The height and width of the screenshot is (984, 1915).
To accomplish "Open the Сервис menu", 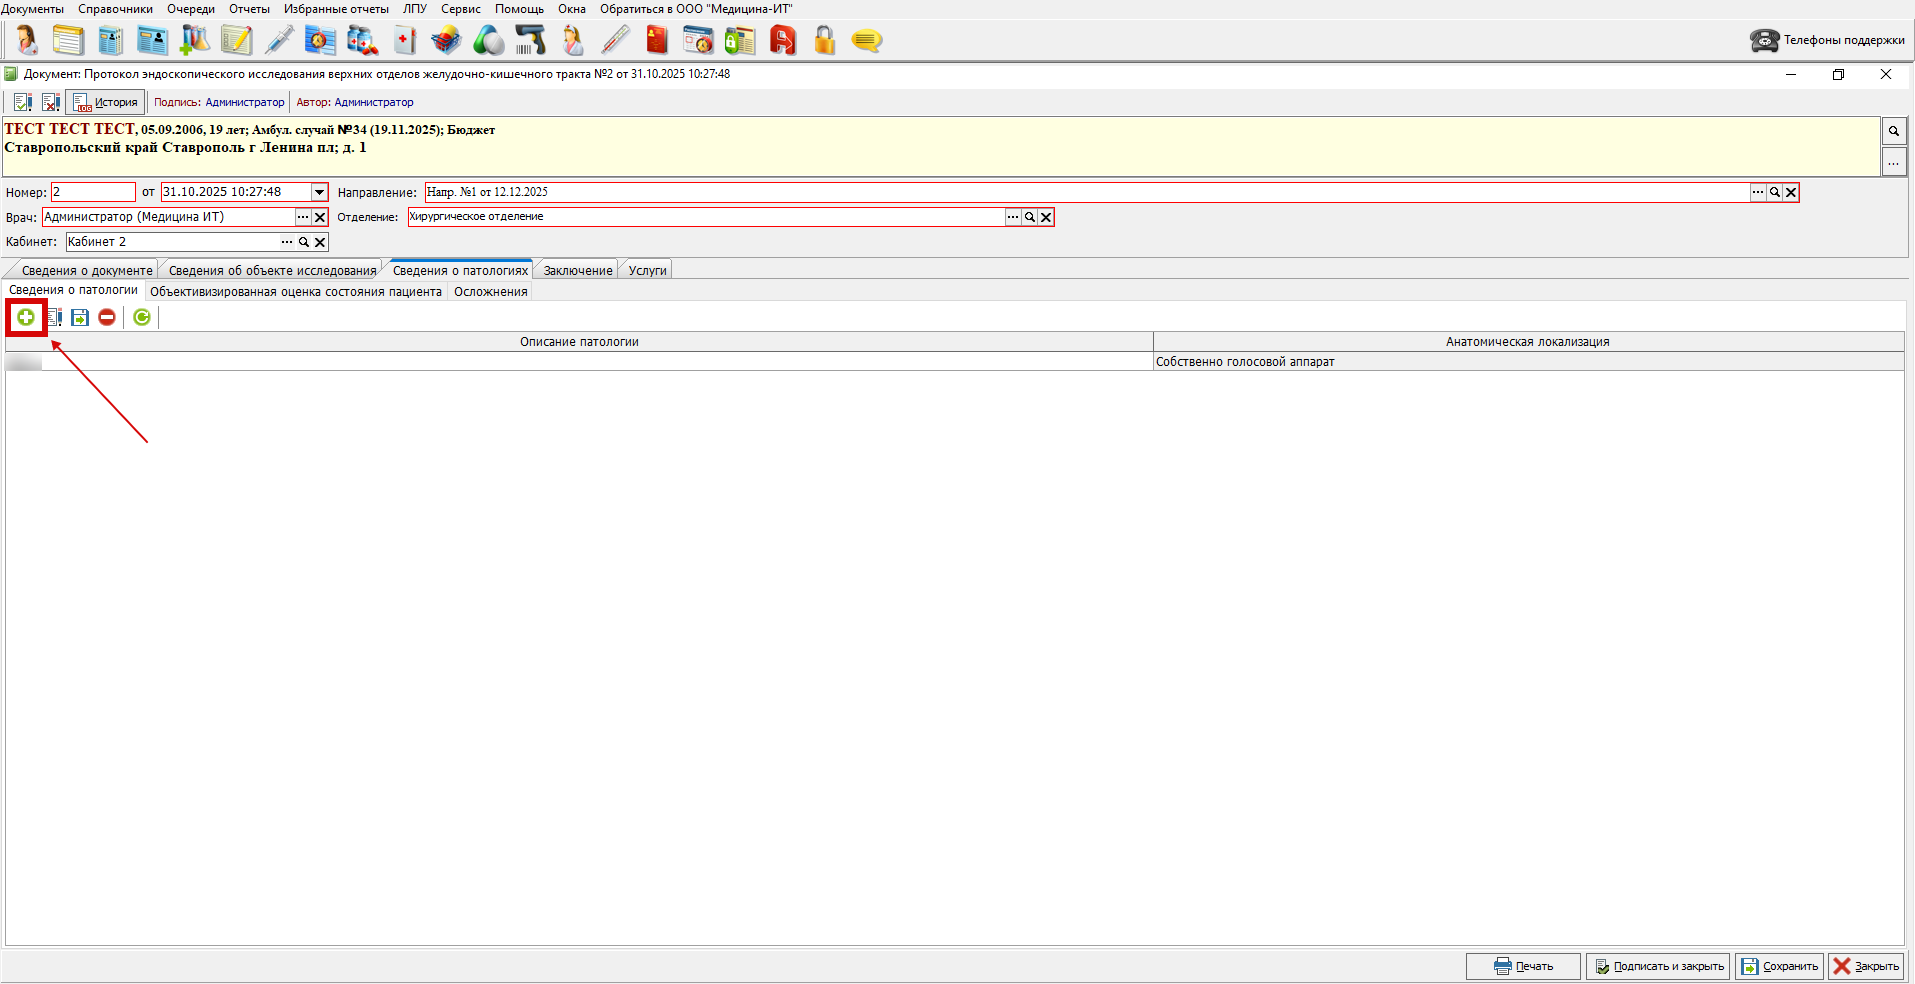I will 460,9.
